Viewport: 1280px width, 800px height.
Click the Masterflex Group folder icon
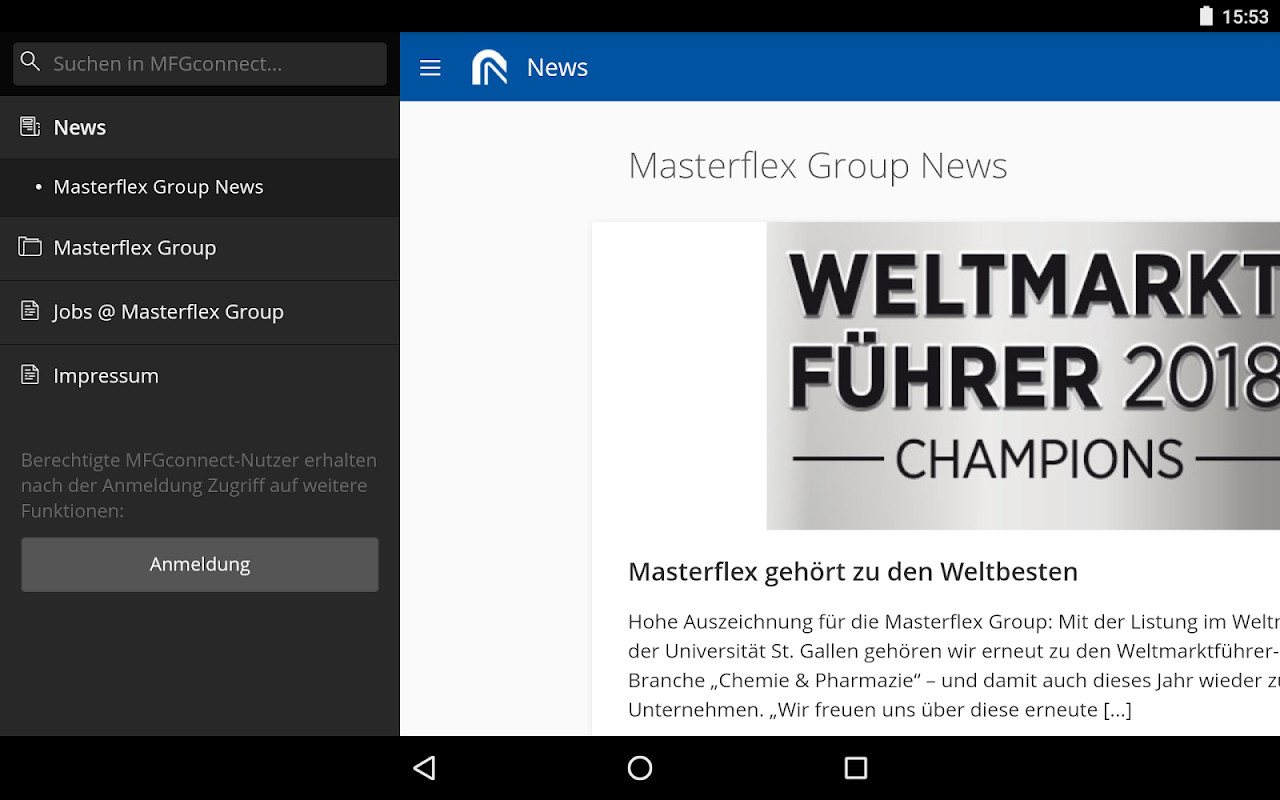[30, 247]
